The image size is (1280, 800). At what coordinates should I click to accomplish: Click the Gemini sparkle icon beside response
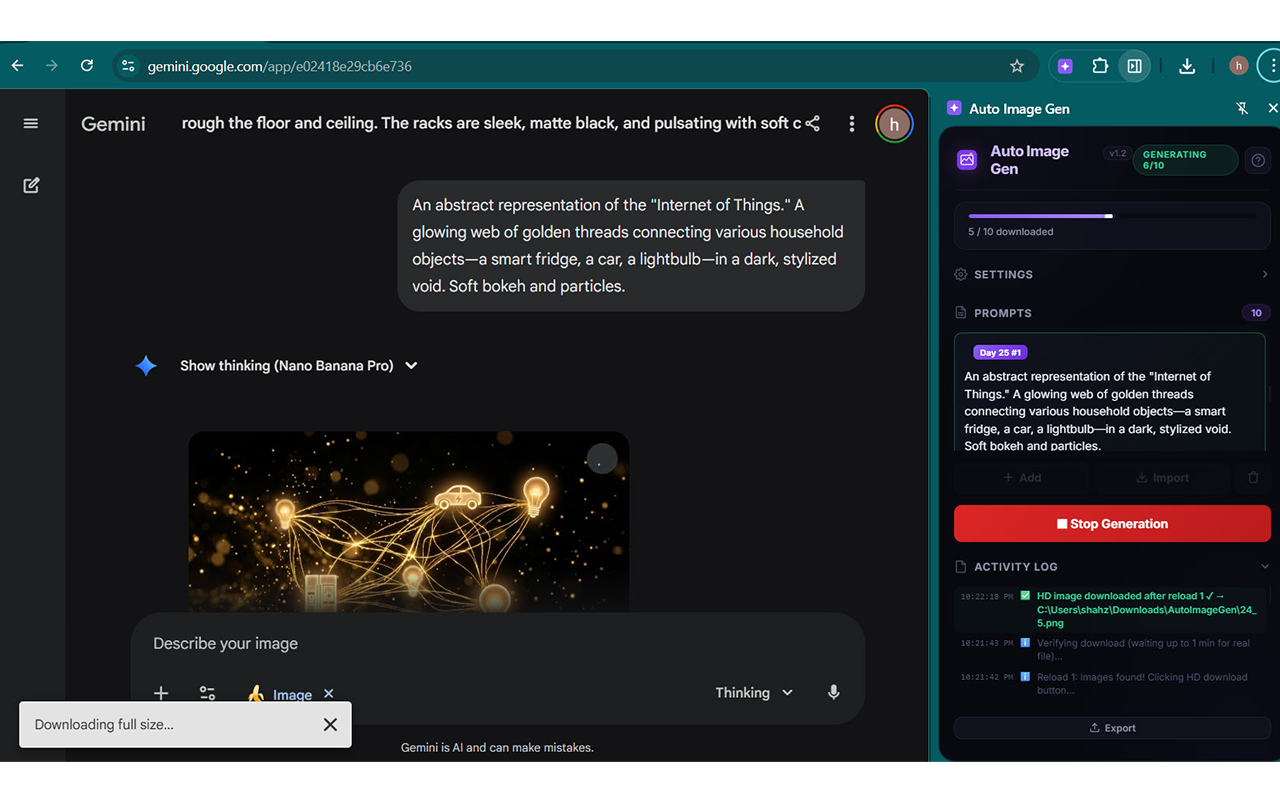click(x=146, y=366)
